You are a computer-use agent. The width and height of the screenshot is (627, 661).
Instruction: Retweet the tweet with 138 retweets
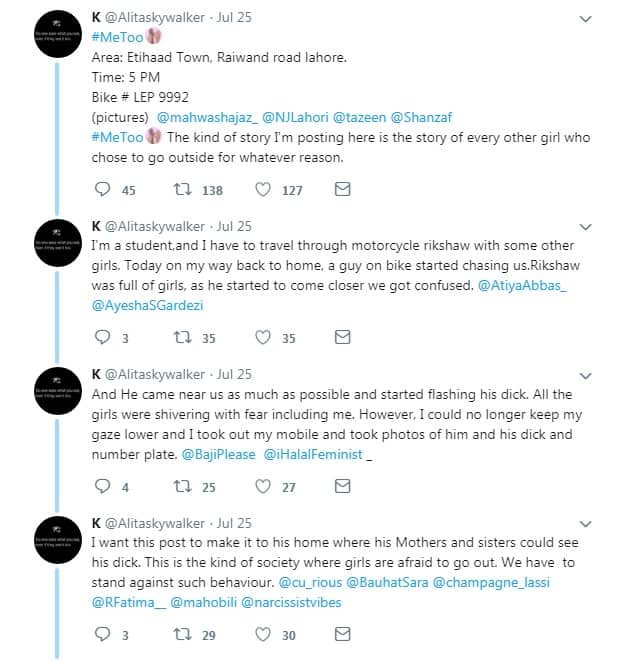click(x=183, y=190)
